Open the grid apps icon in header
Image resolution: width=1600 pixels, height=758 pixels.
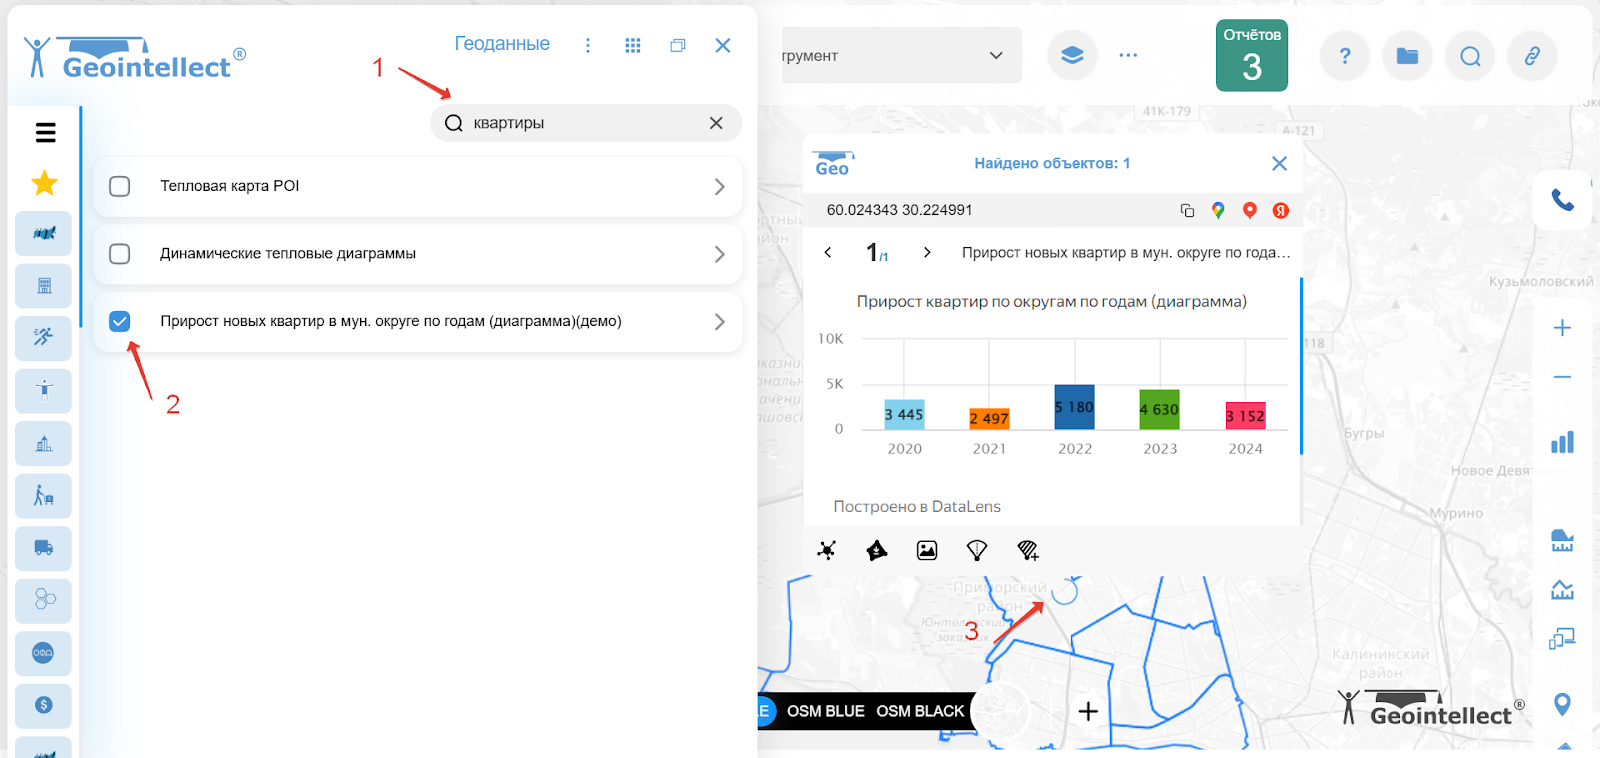632,45
